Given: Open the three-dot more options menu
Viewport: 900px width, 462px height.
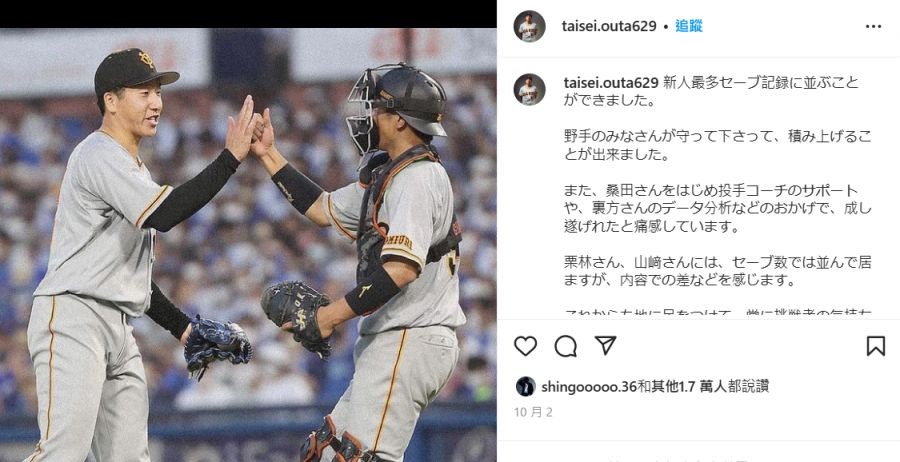Looking at the screenshot, I should pyautogui.click(x=873, y=26).
